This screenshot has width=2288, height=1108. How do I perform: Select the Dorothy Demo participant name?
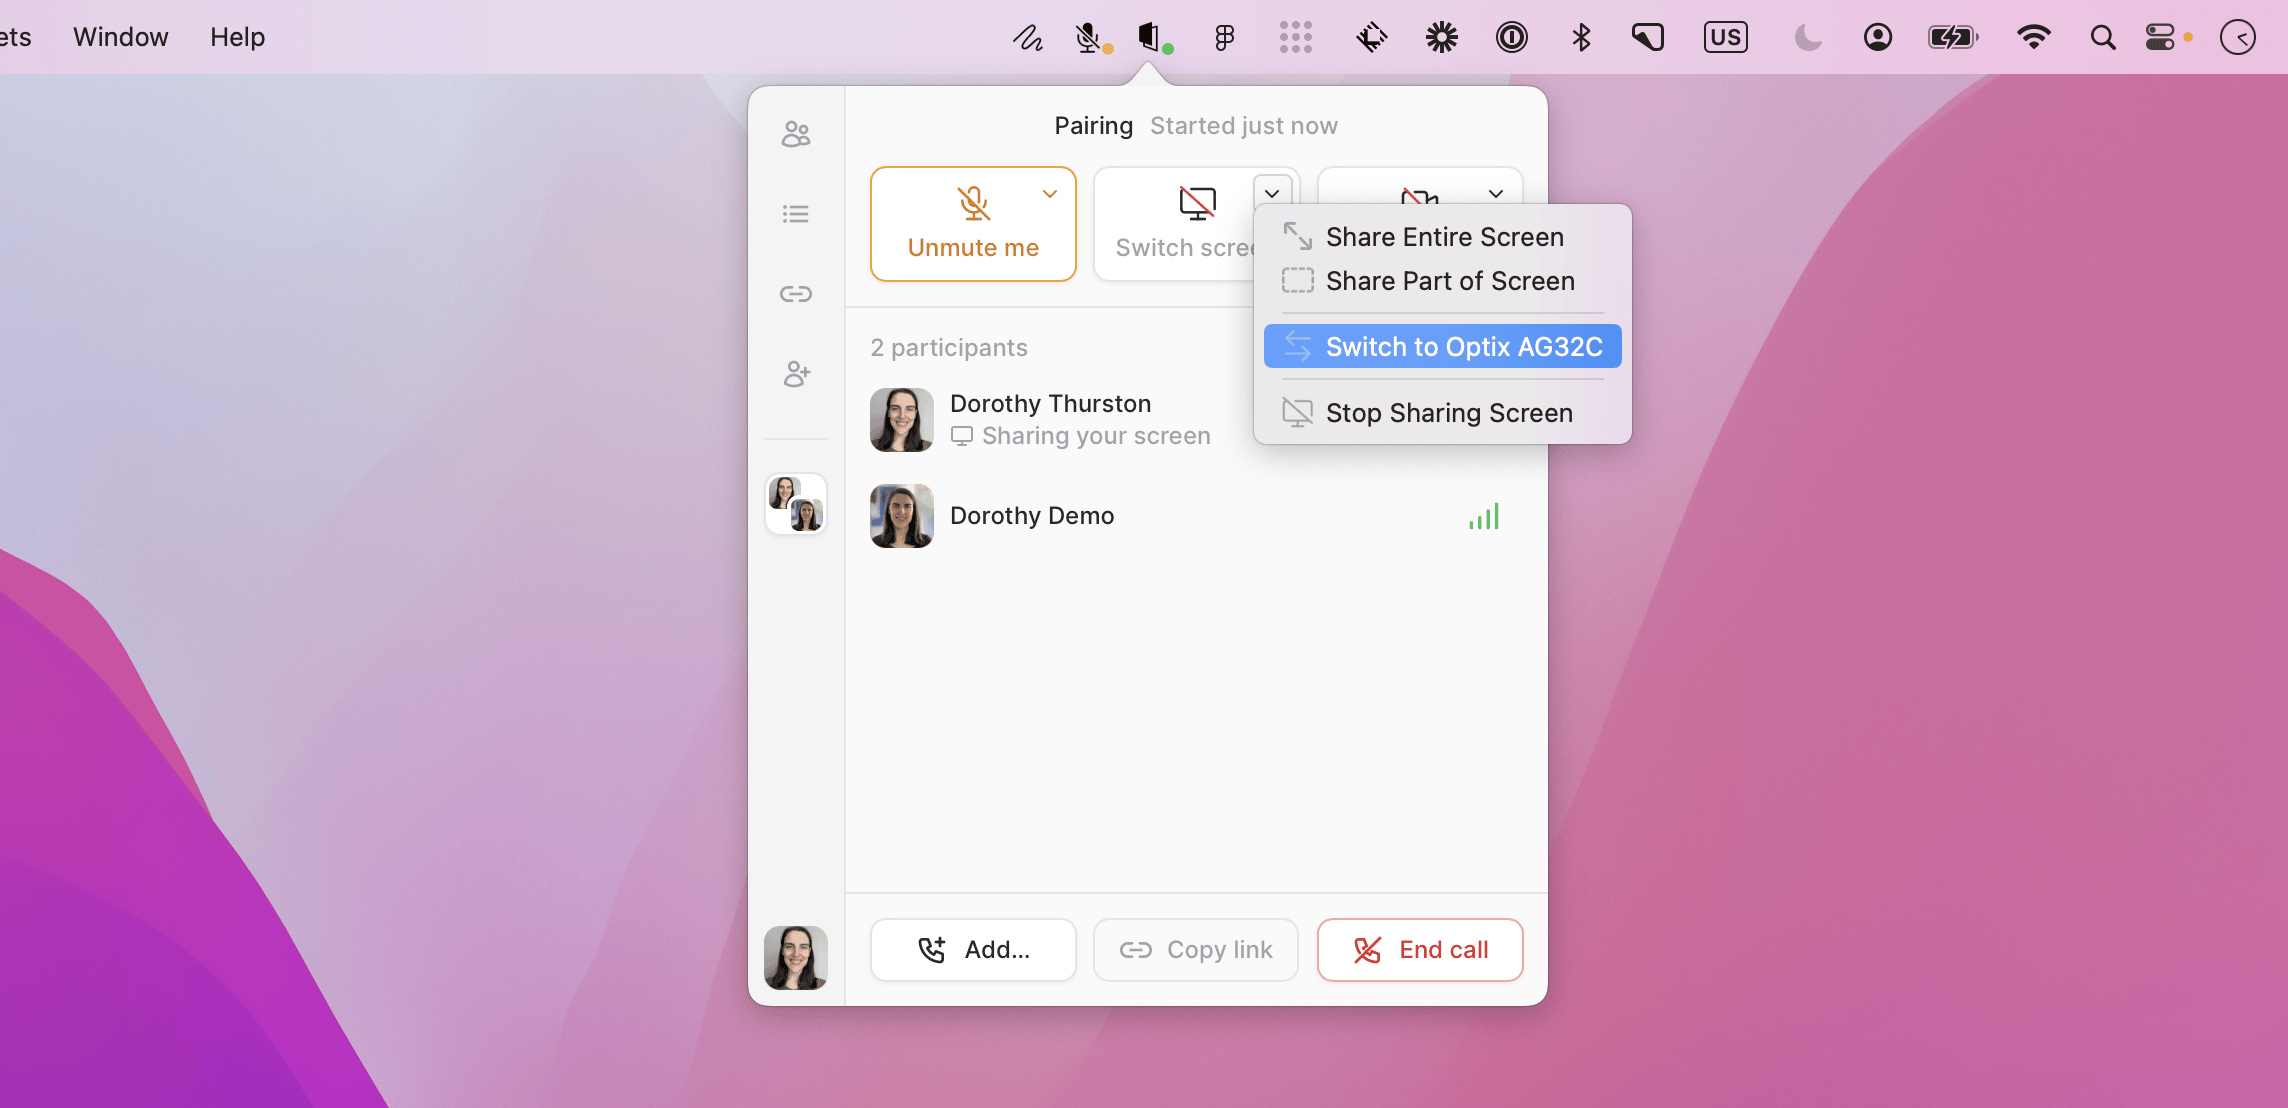(x=1032, y=516)
